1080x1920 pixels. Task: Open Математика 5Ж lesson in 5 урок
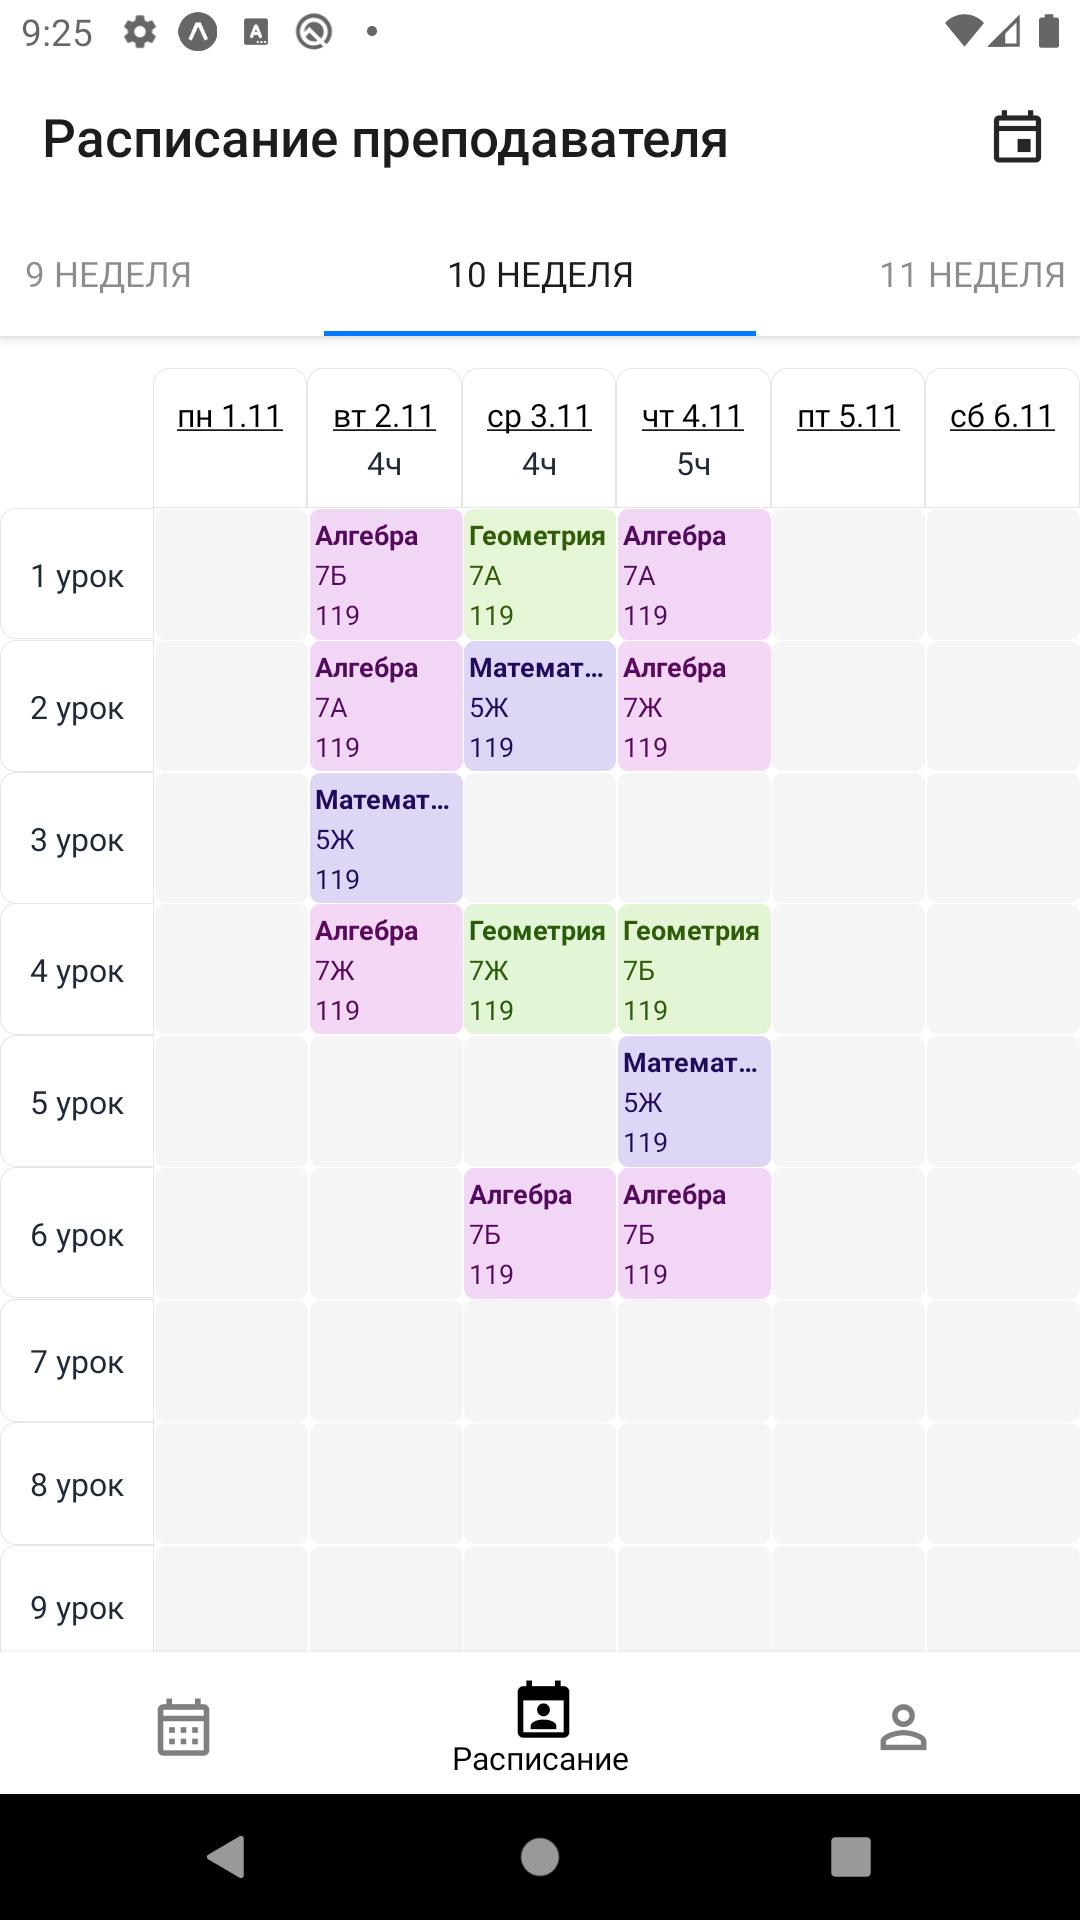click(x=694, y=1102)
